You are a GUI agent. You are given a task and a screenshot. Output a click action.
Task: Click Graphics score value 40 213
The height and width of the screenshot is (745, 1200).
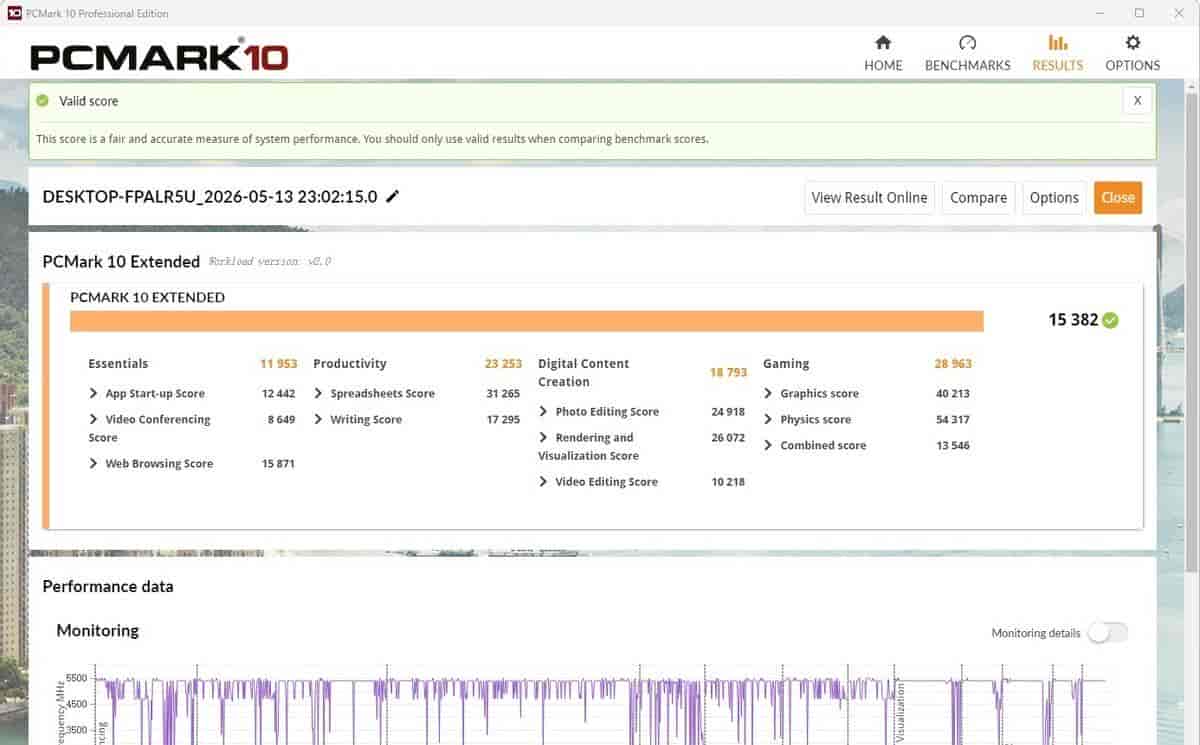[x=953, y=394]
